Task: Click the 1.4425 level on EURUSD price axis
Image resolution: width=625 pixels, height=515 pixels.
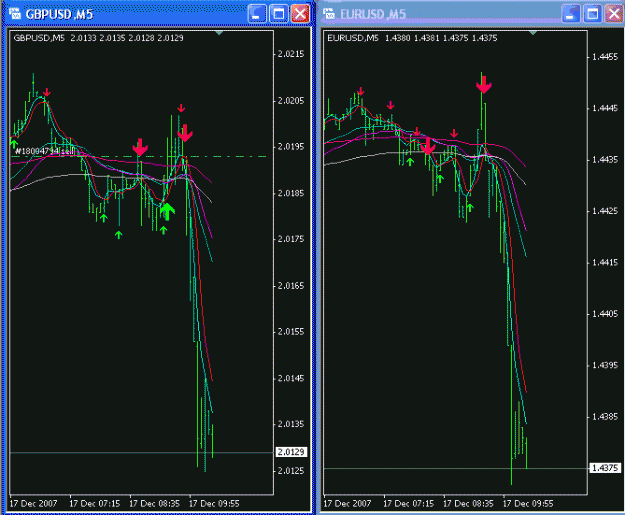Action: 605,211
